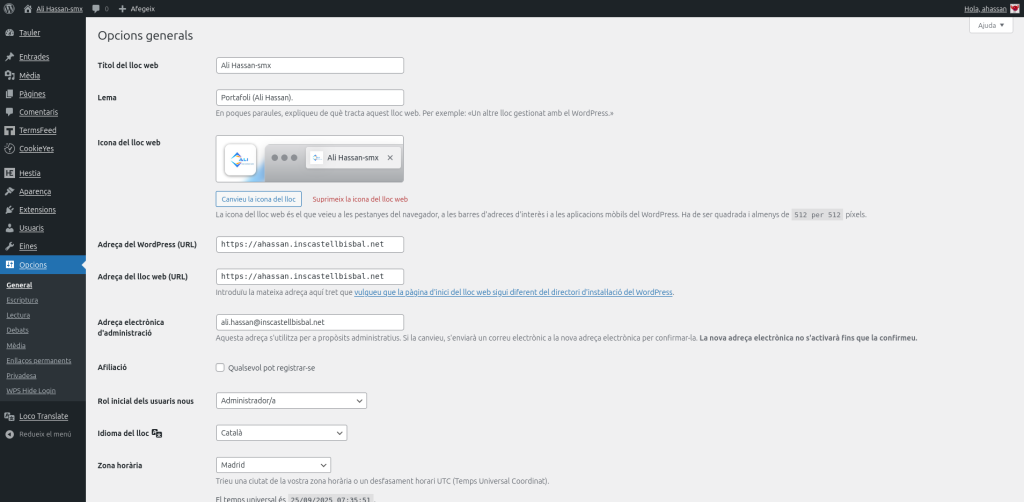This screenshot has width=1024, height=502.
Task: Open the comments bubble icon in admin bar
Action: (96, 8)
